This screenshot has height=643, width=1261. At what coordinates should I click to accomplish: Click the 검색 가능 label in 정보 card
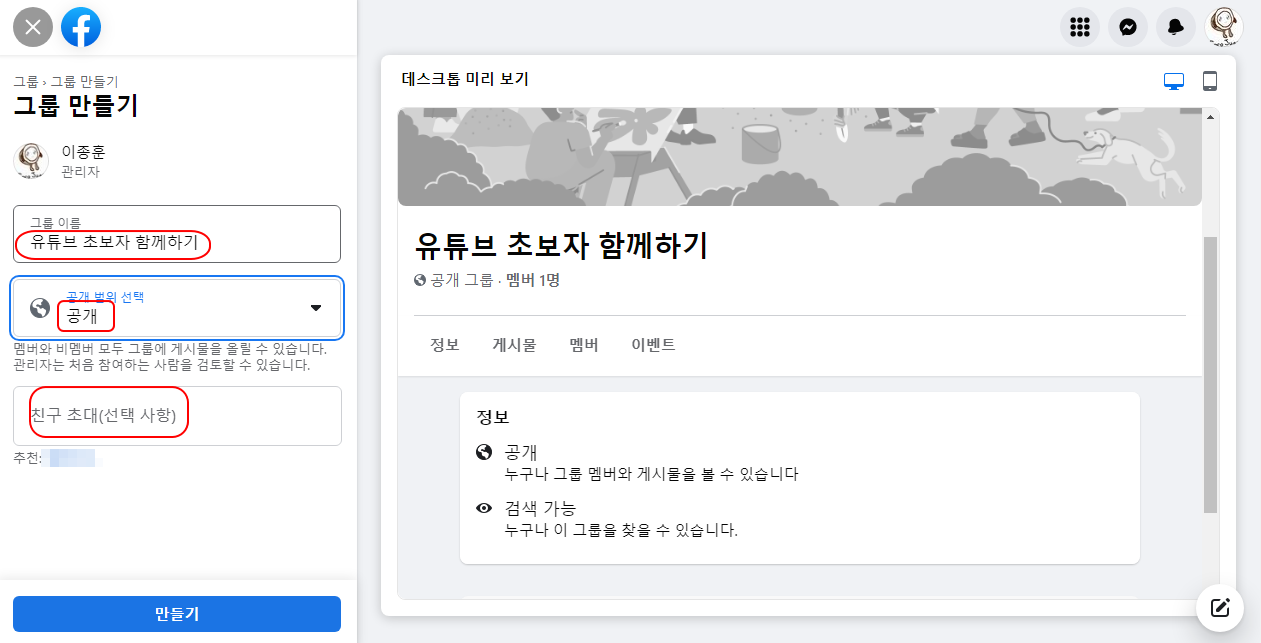click(541, 509)
